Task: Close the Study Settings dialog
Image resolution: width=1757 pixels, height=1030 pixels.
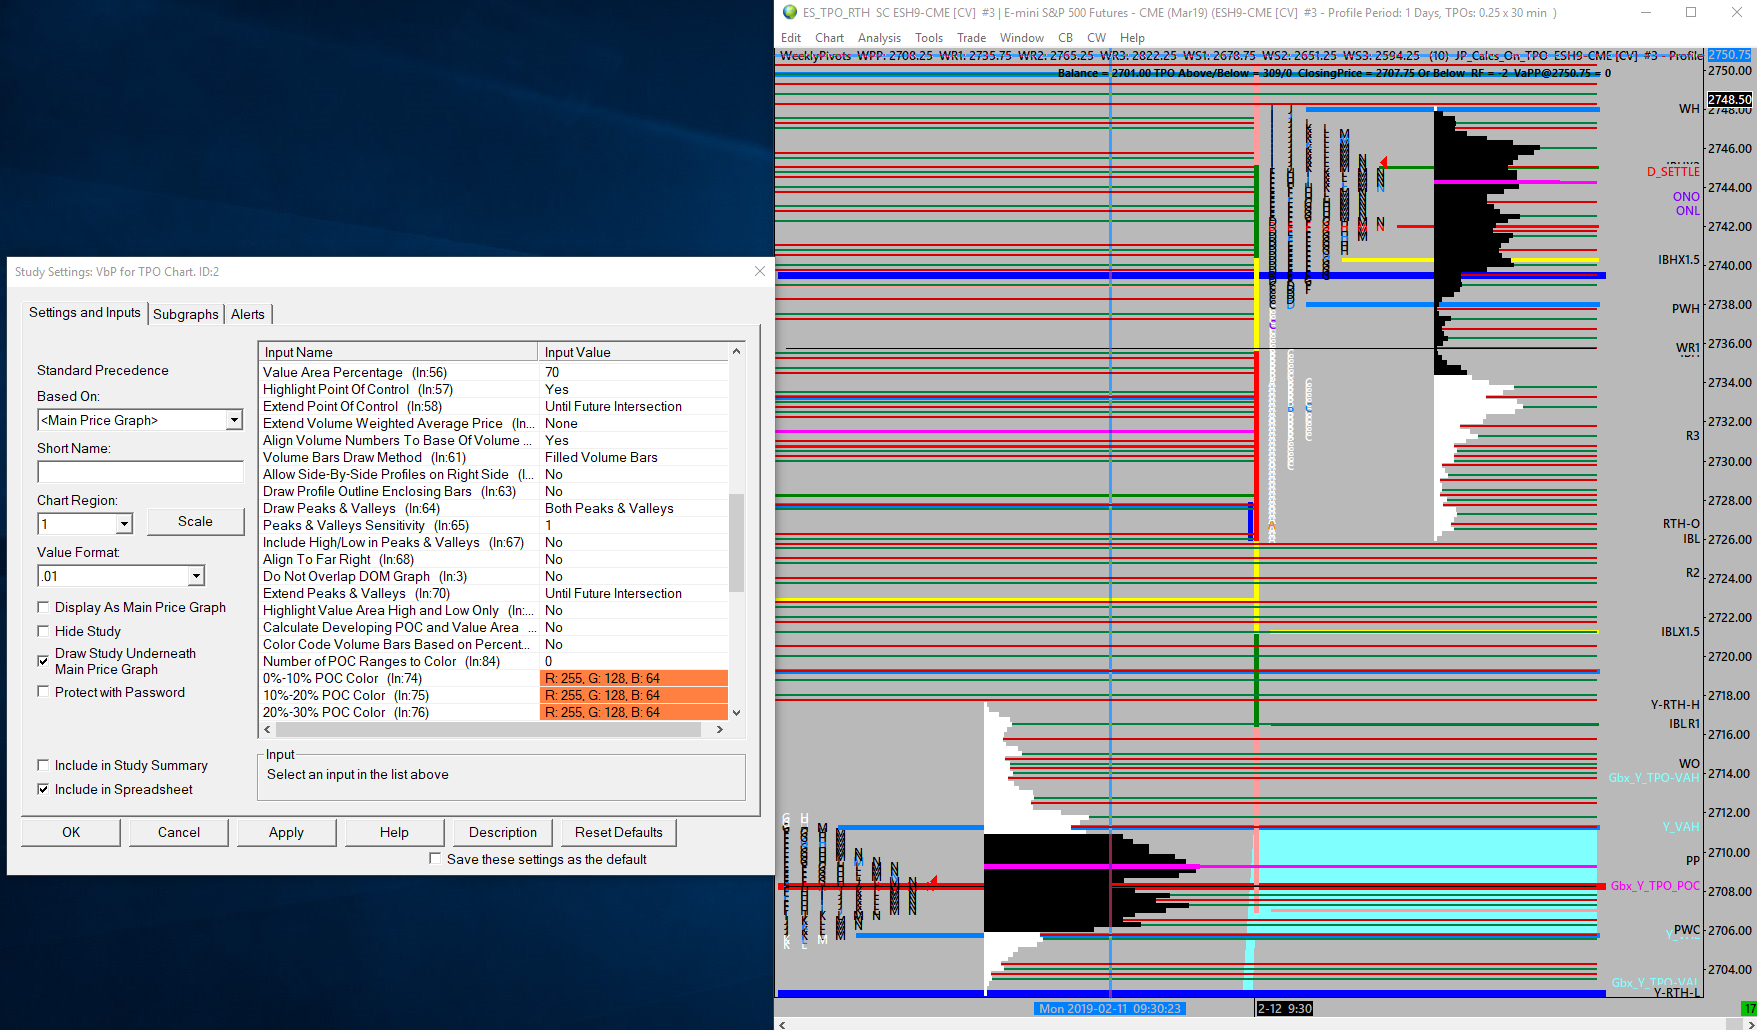Action: (x=759, y=271)
